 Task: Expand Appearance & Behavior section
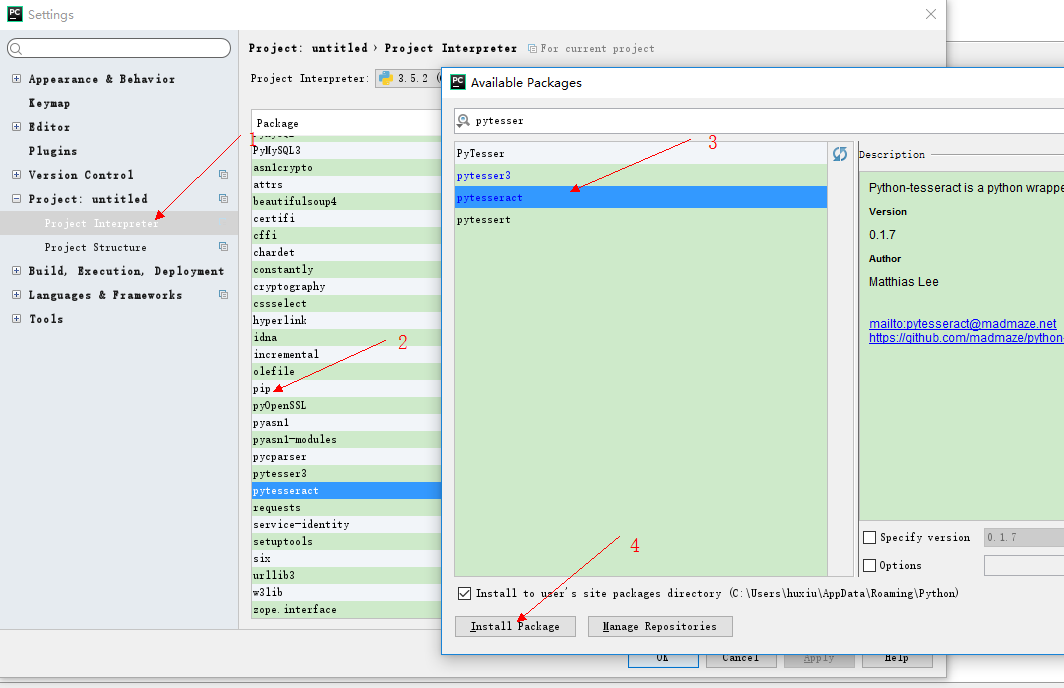click(16, 79)
